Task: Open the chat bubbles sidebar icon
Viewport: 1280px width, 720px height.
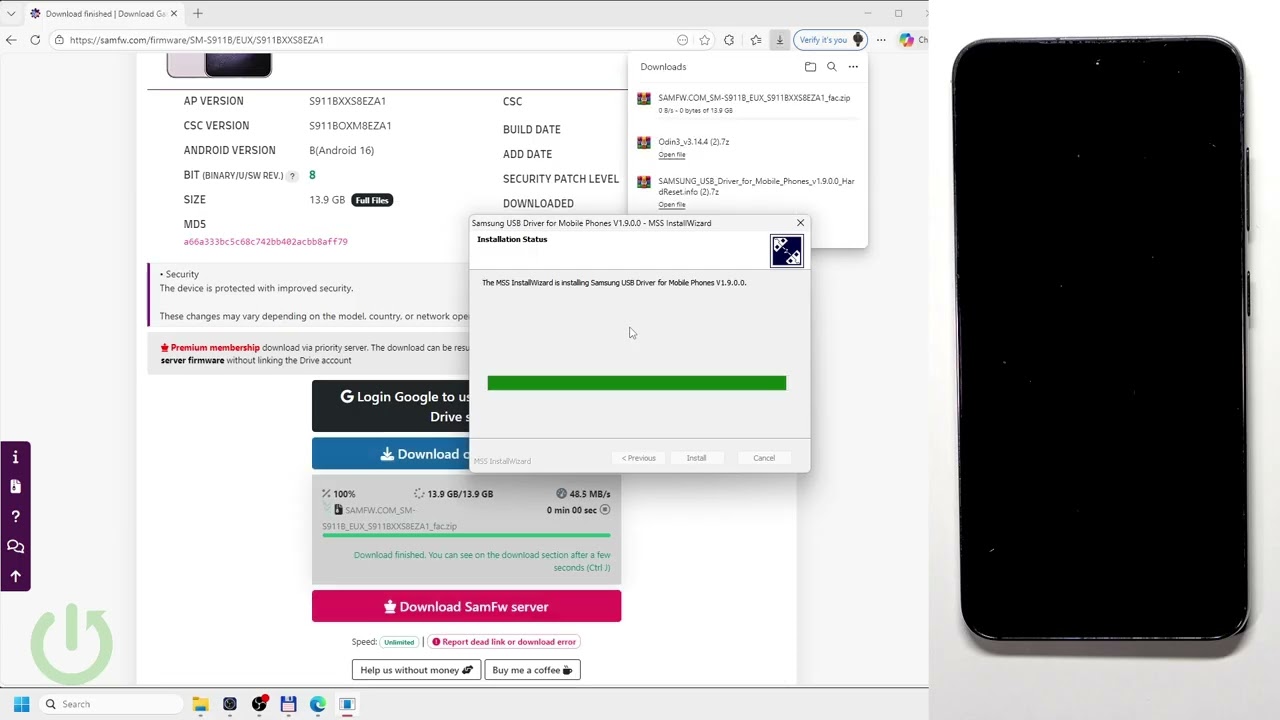Action: 15,547
